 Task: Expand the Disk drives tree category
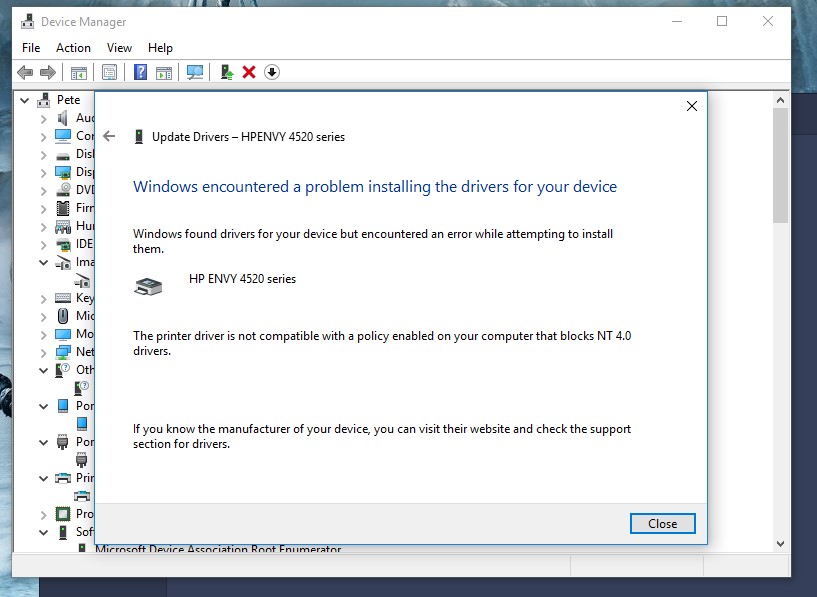point(44,155)
